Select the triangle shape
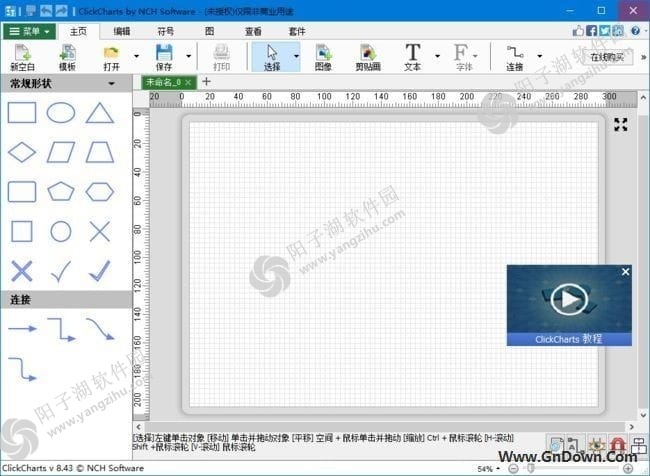 point(99,113)
